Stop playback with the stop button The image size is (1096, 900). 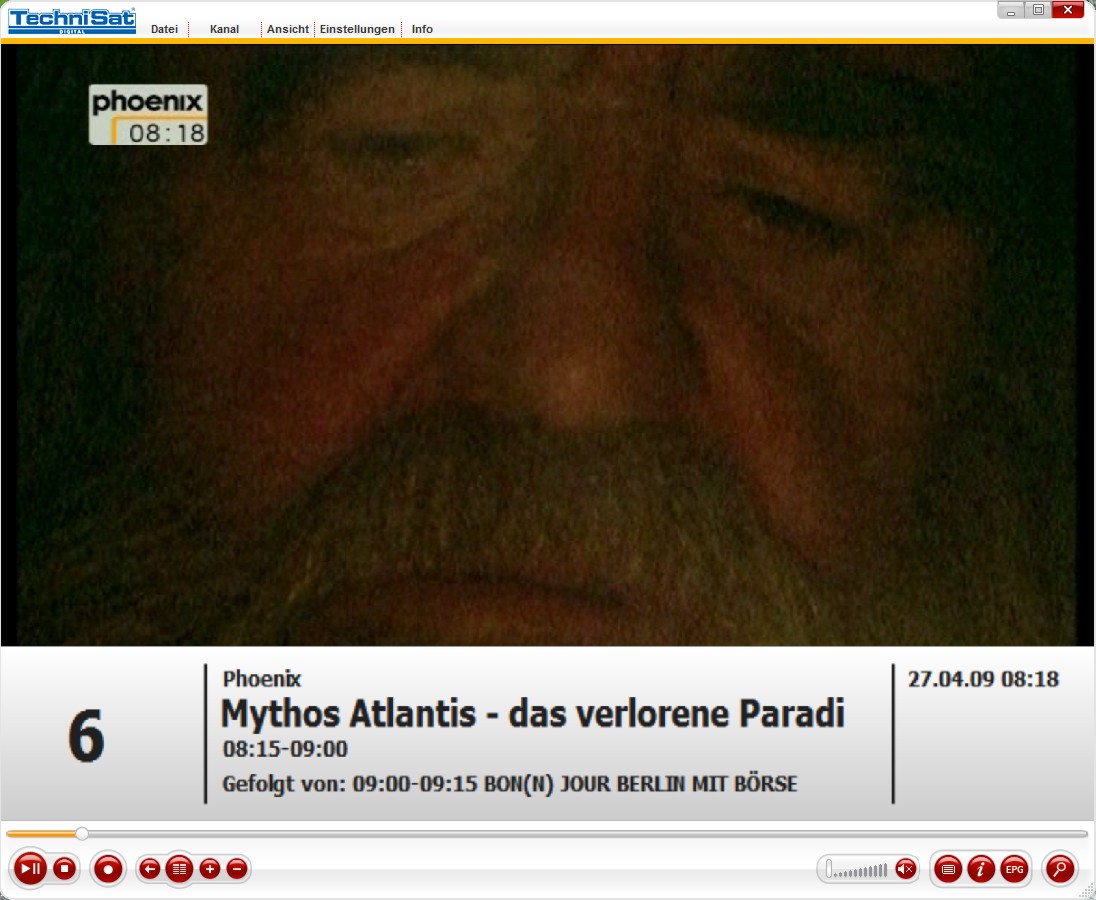[65, 869]
